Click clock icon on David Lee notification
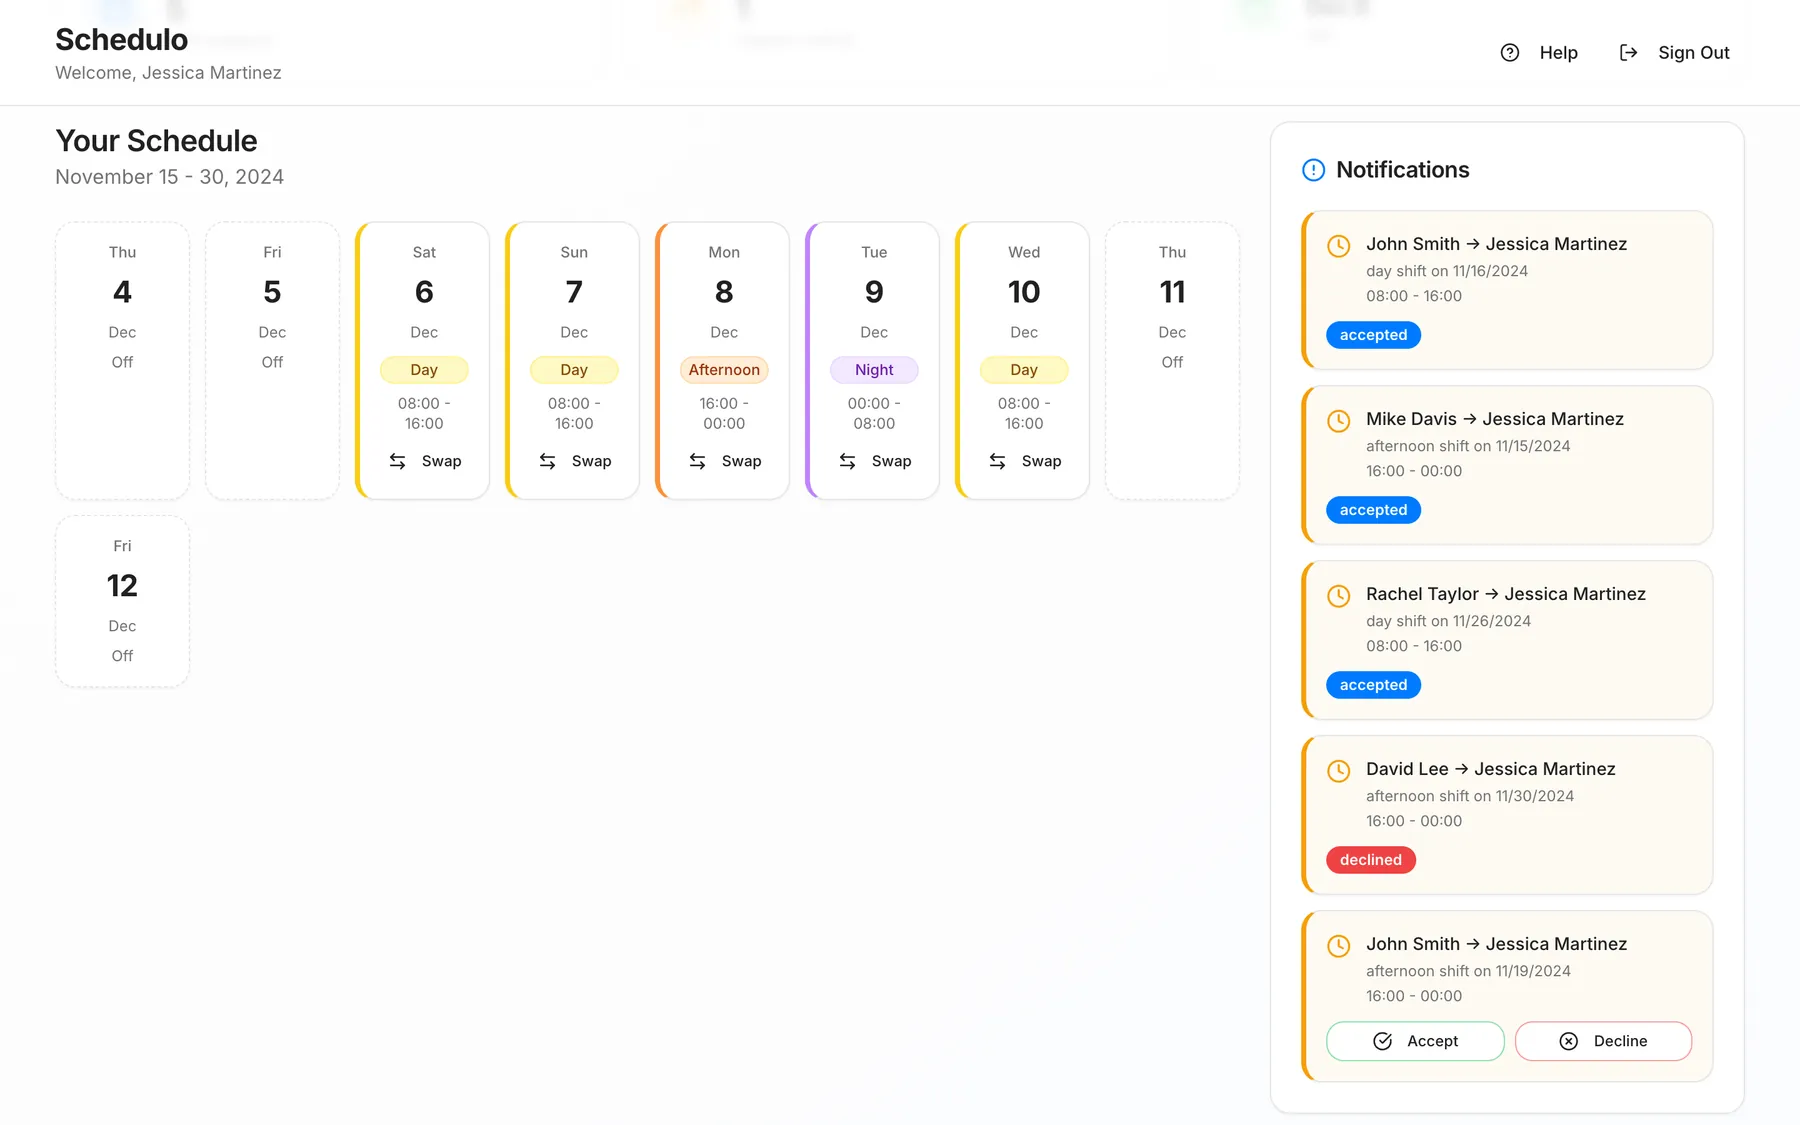The width and height of the screenshot is (1800, 1125). 1338,771
